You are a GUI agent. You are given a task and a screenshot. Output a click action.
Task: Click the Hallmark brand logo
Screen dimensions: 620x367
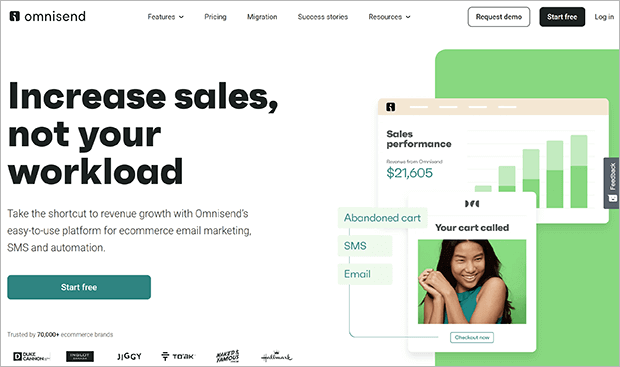click(x=277, y=356)
